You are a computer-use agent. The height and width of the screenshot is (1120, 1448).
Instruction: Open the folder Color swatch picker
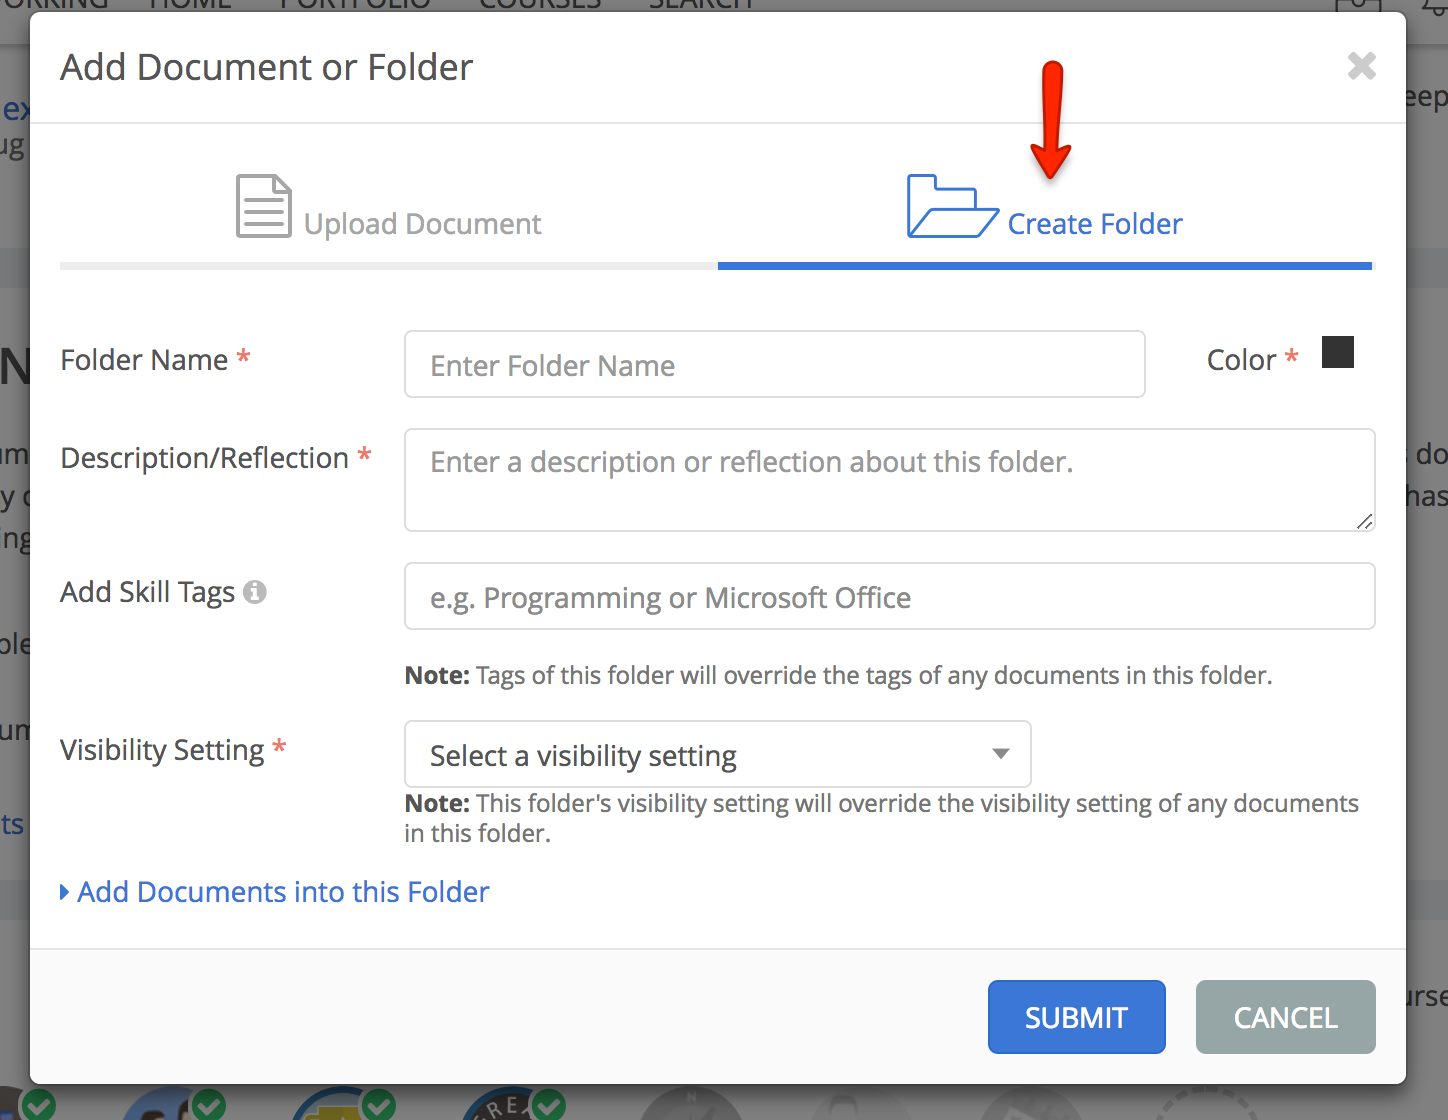click(1338, 352)
